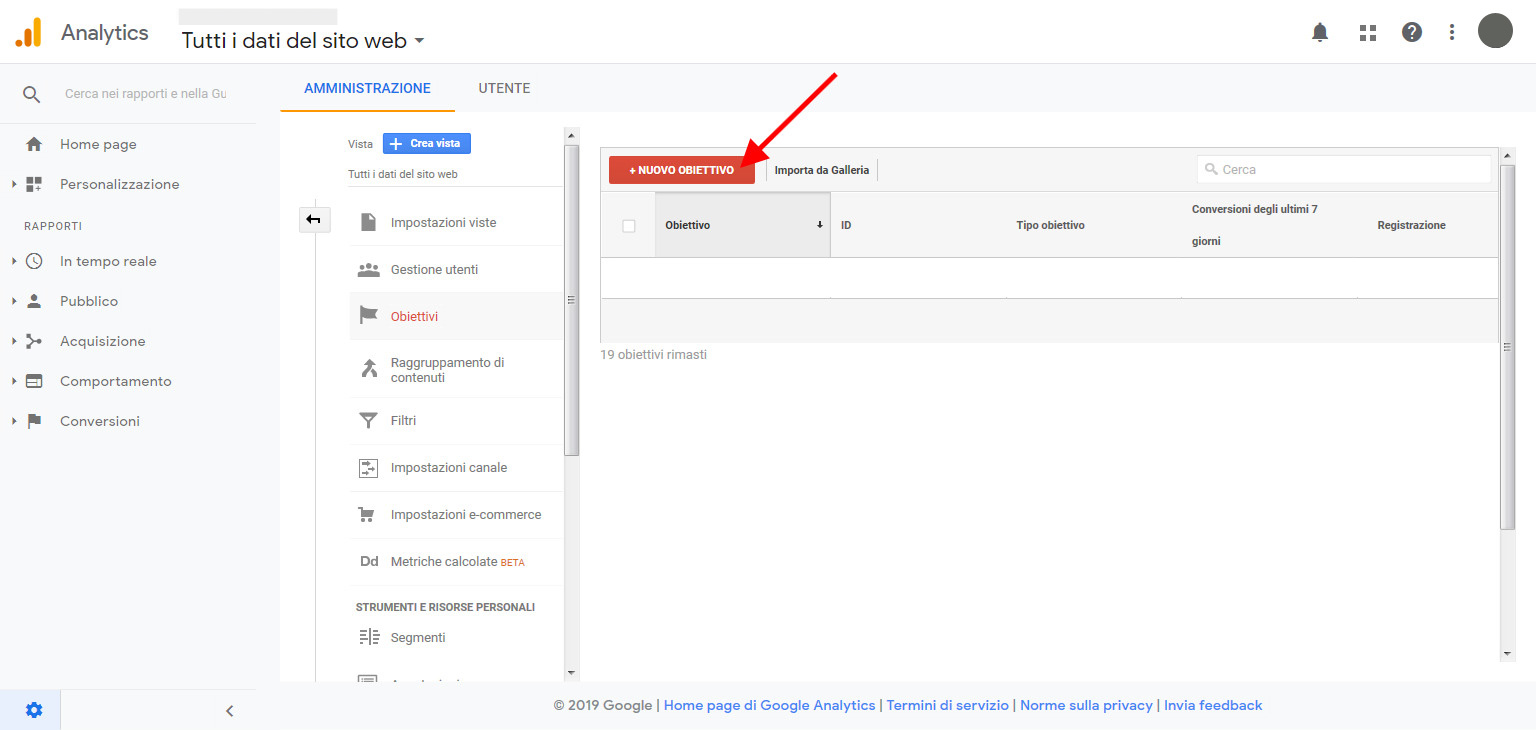The width and height of the screenshot is (1536, 730).
Task: Open the Admin gear icon
Action: (34, 710)
